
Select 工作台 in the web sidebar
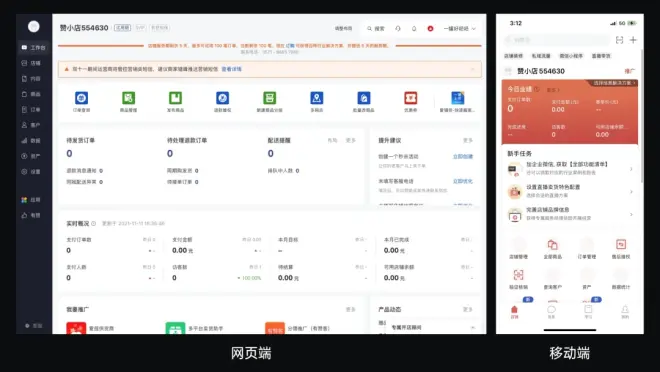34,48
